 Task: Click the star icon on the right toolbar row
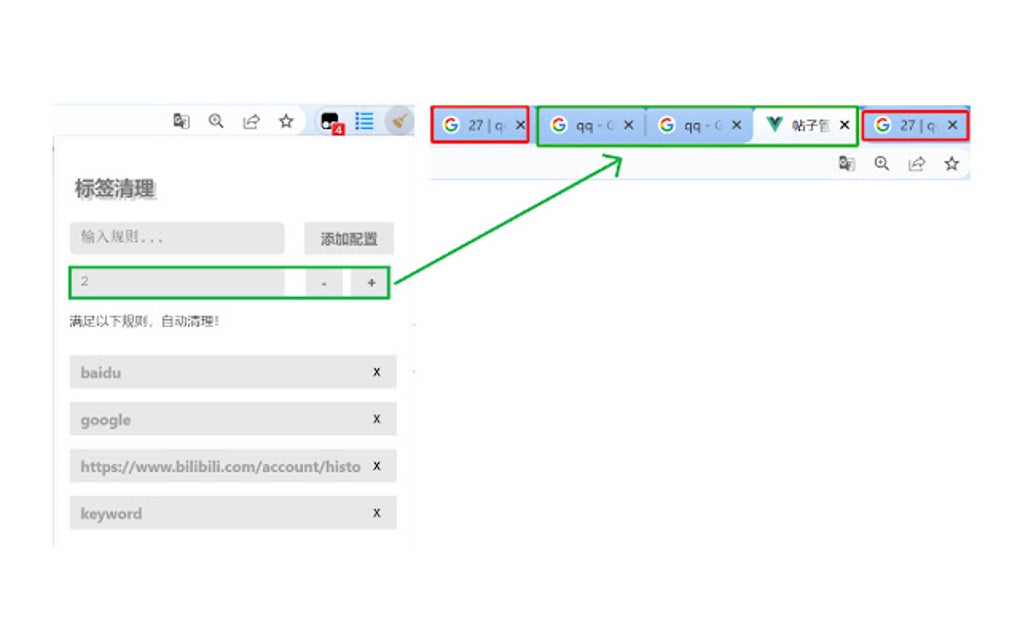coord(952,163)
